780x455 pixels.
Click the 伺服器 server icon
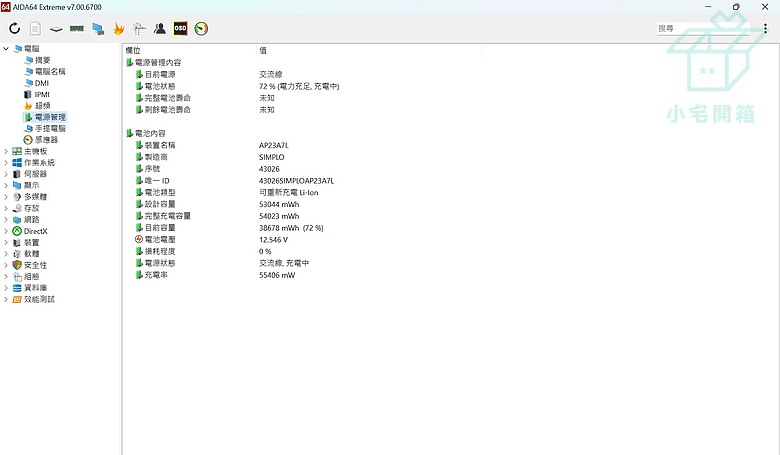tap(17, 174)
